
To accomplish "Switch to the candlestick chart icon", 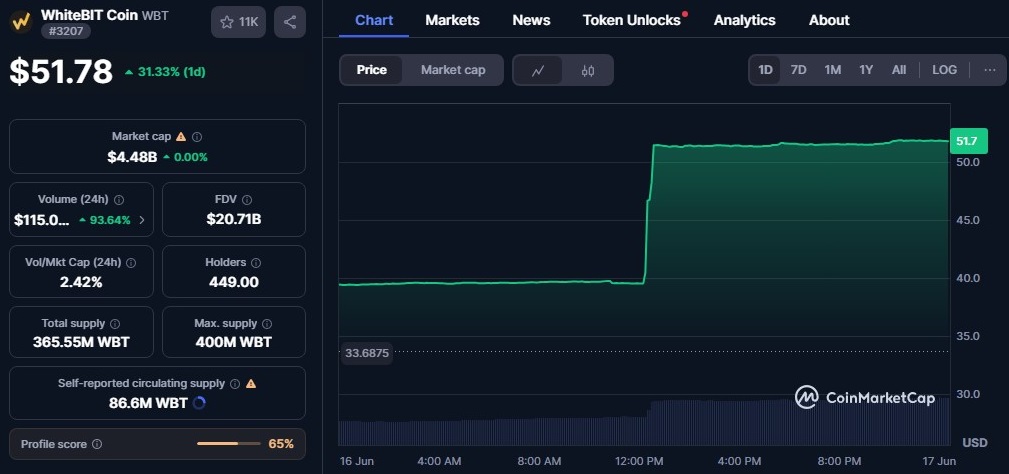I will [588, 70].
